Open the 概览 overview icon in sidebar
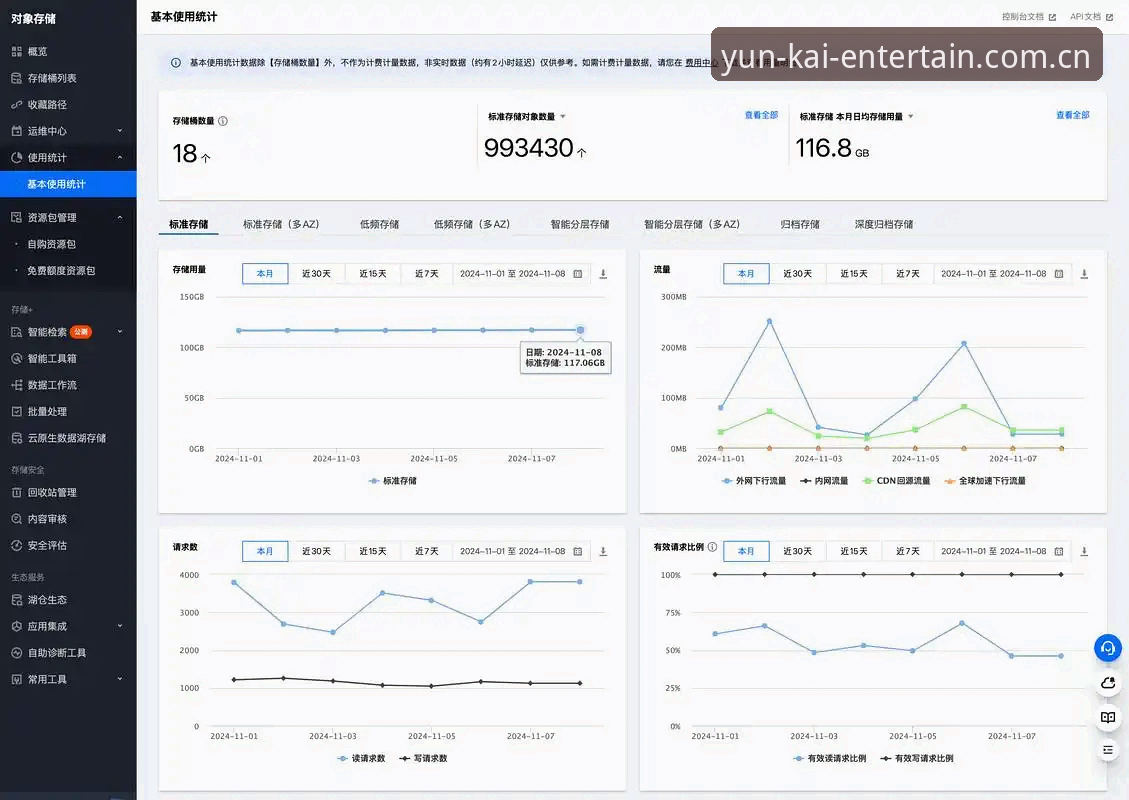The width and height of the screenshot is (1129, 800). [17, 52]
